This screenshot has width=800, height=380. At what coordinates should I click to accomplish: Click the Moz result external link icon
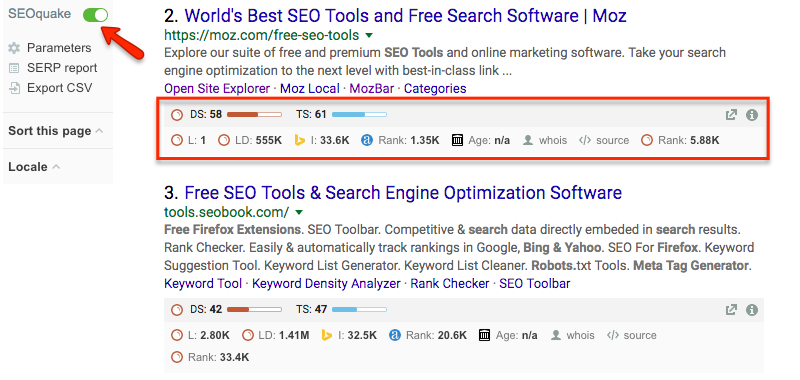click(x=731, y=115)
